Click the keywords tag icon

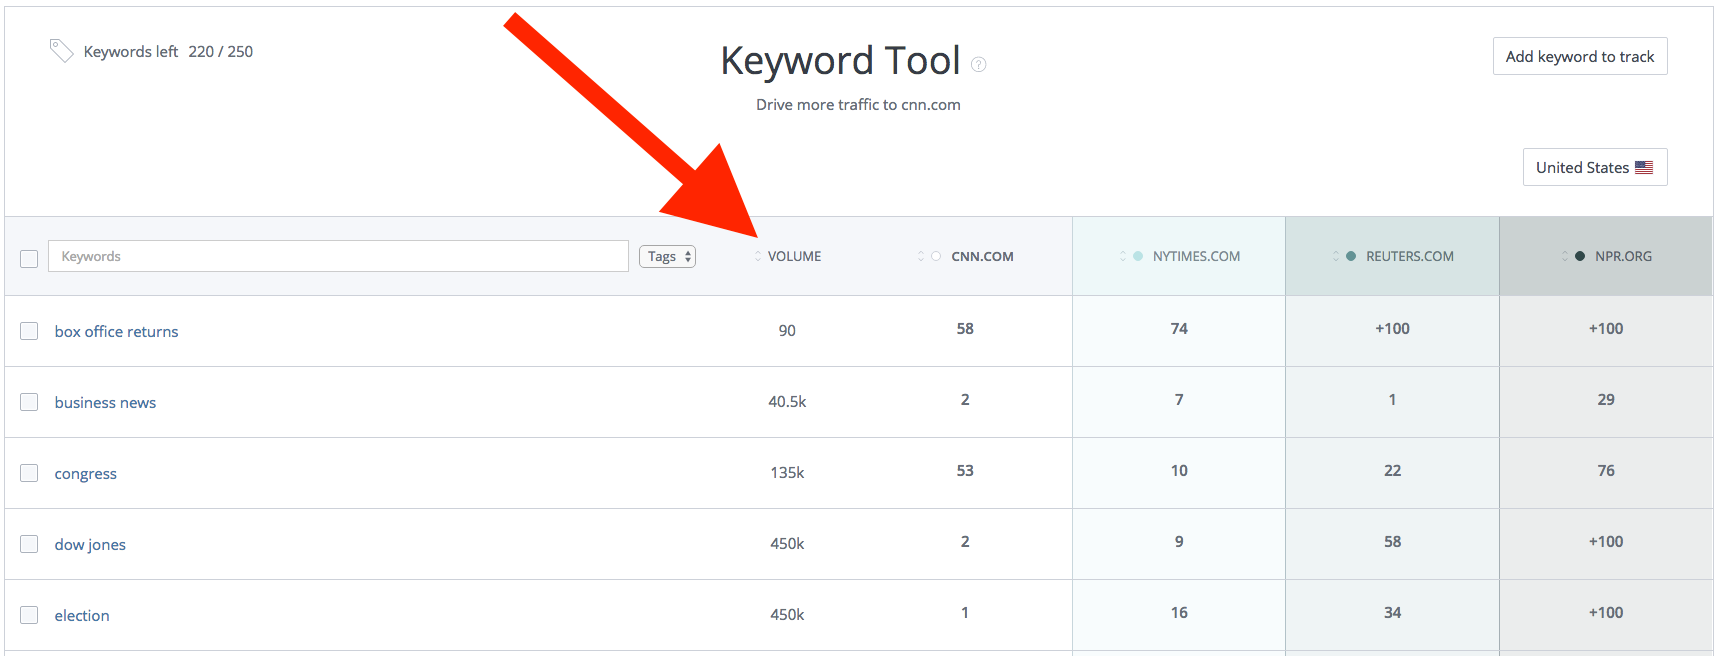(62, 51)
